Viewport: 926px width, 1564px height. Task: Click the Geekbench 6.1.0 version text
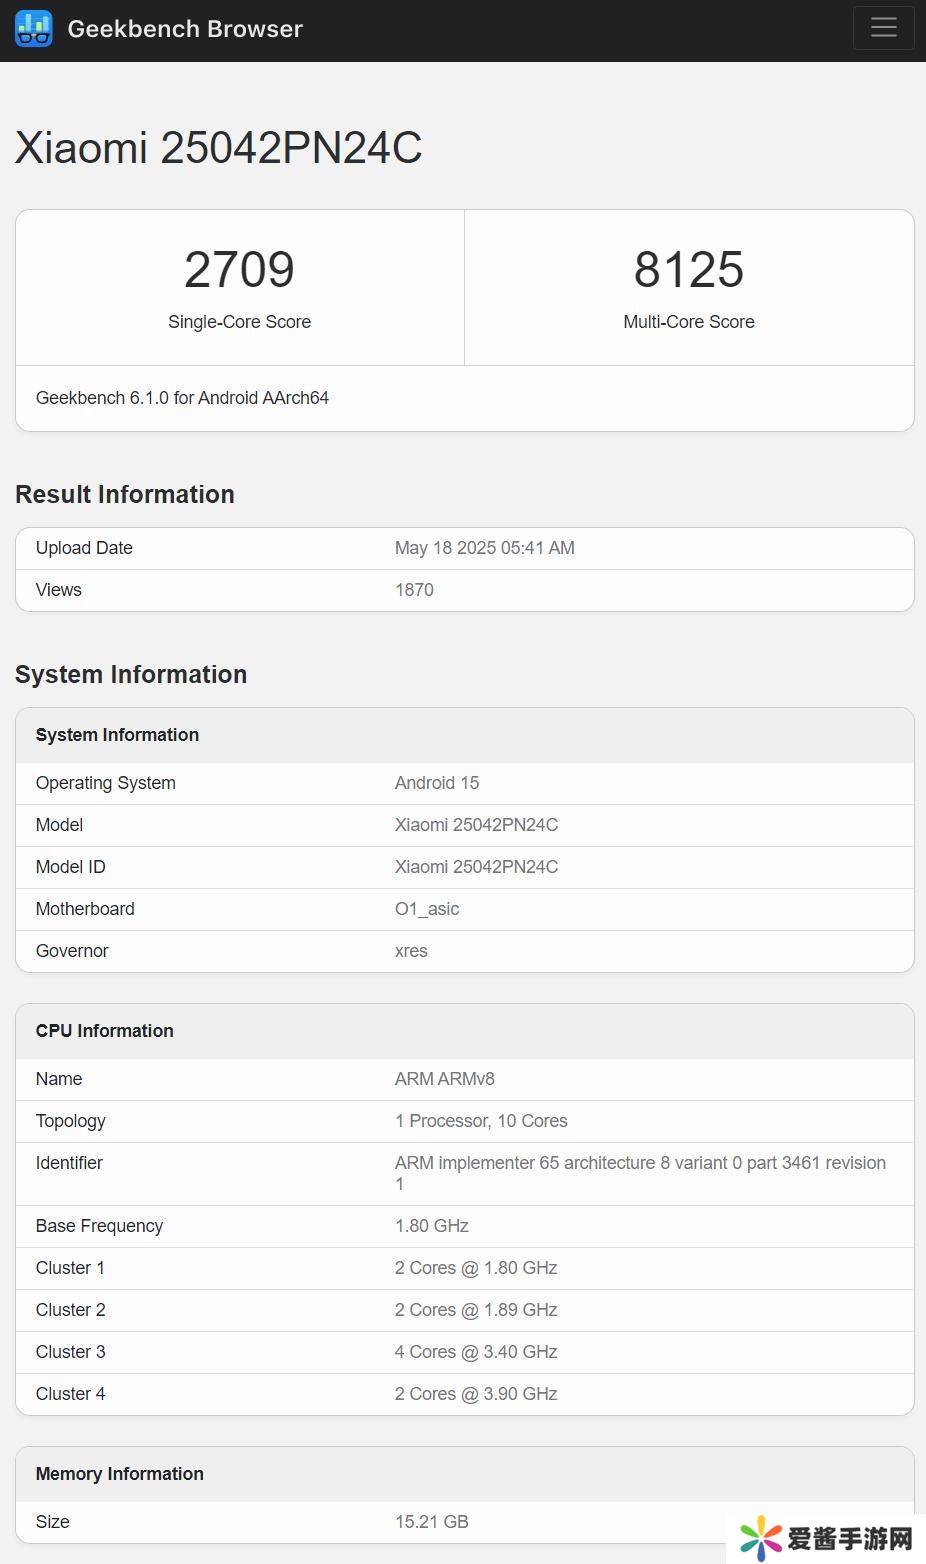tap(182, 398)
